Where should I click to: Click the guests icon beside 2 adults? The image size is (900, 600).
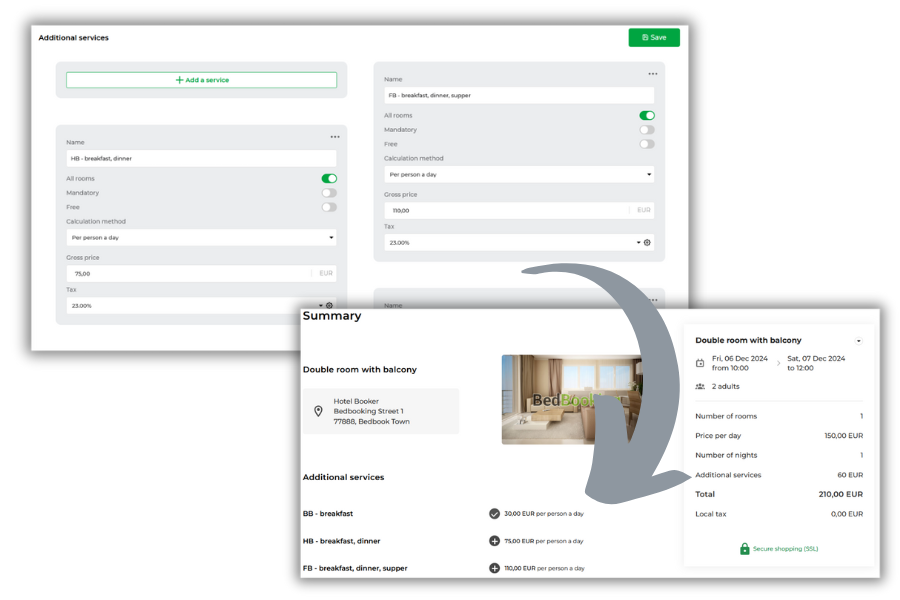[x=700, y=386]
